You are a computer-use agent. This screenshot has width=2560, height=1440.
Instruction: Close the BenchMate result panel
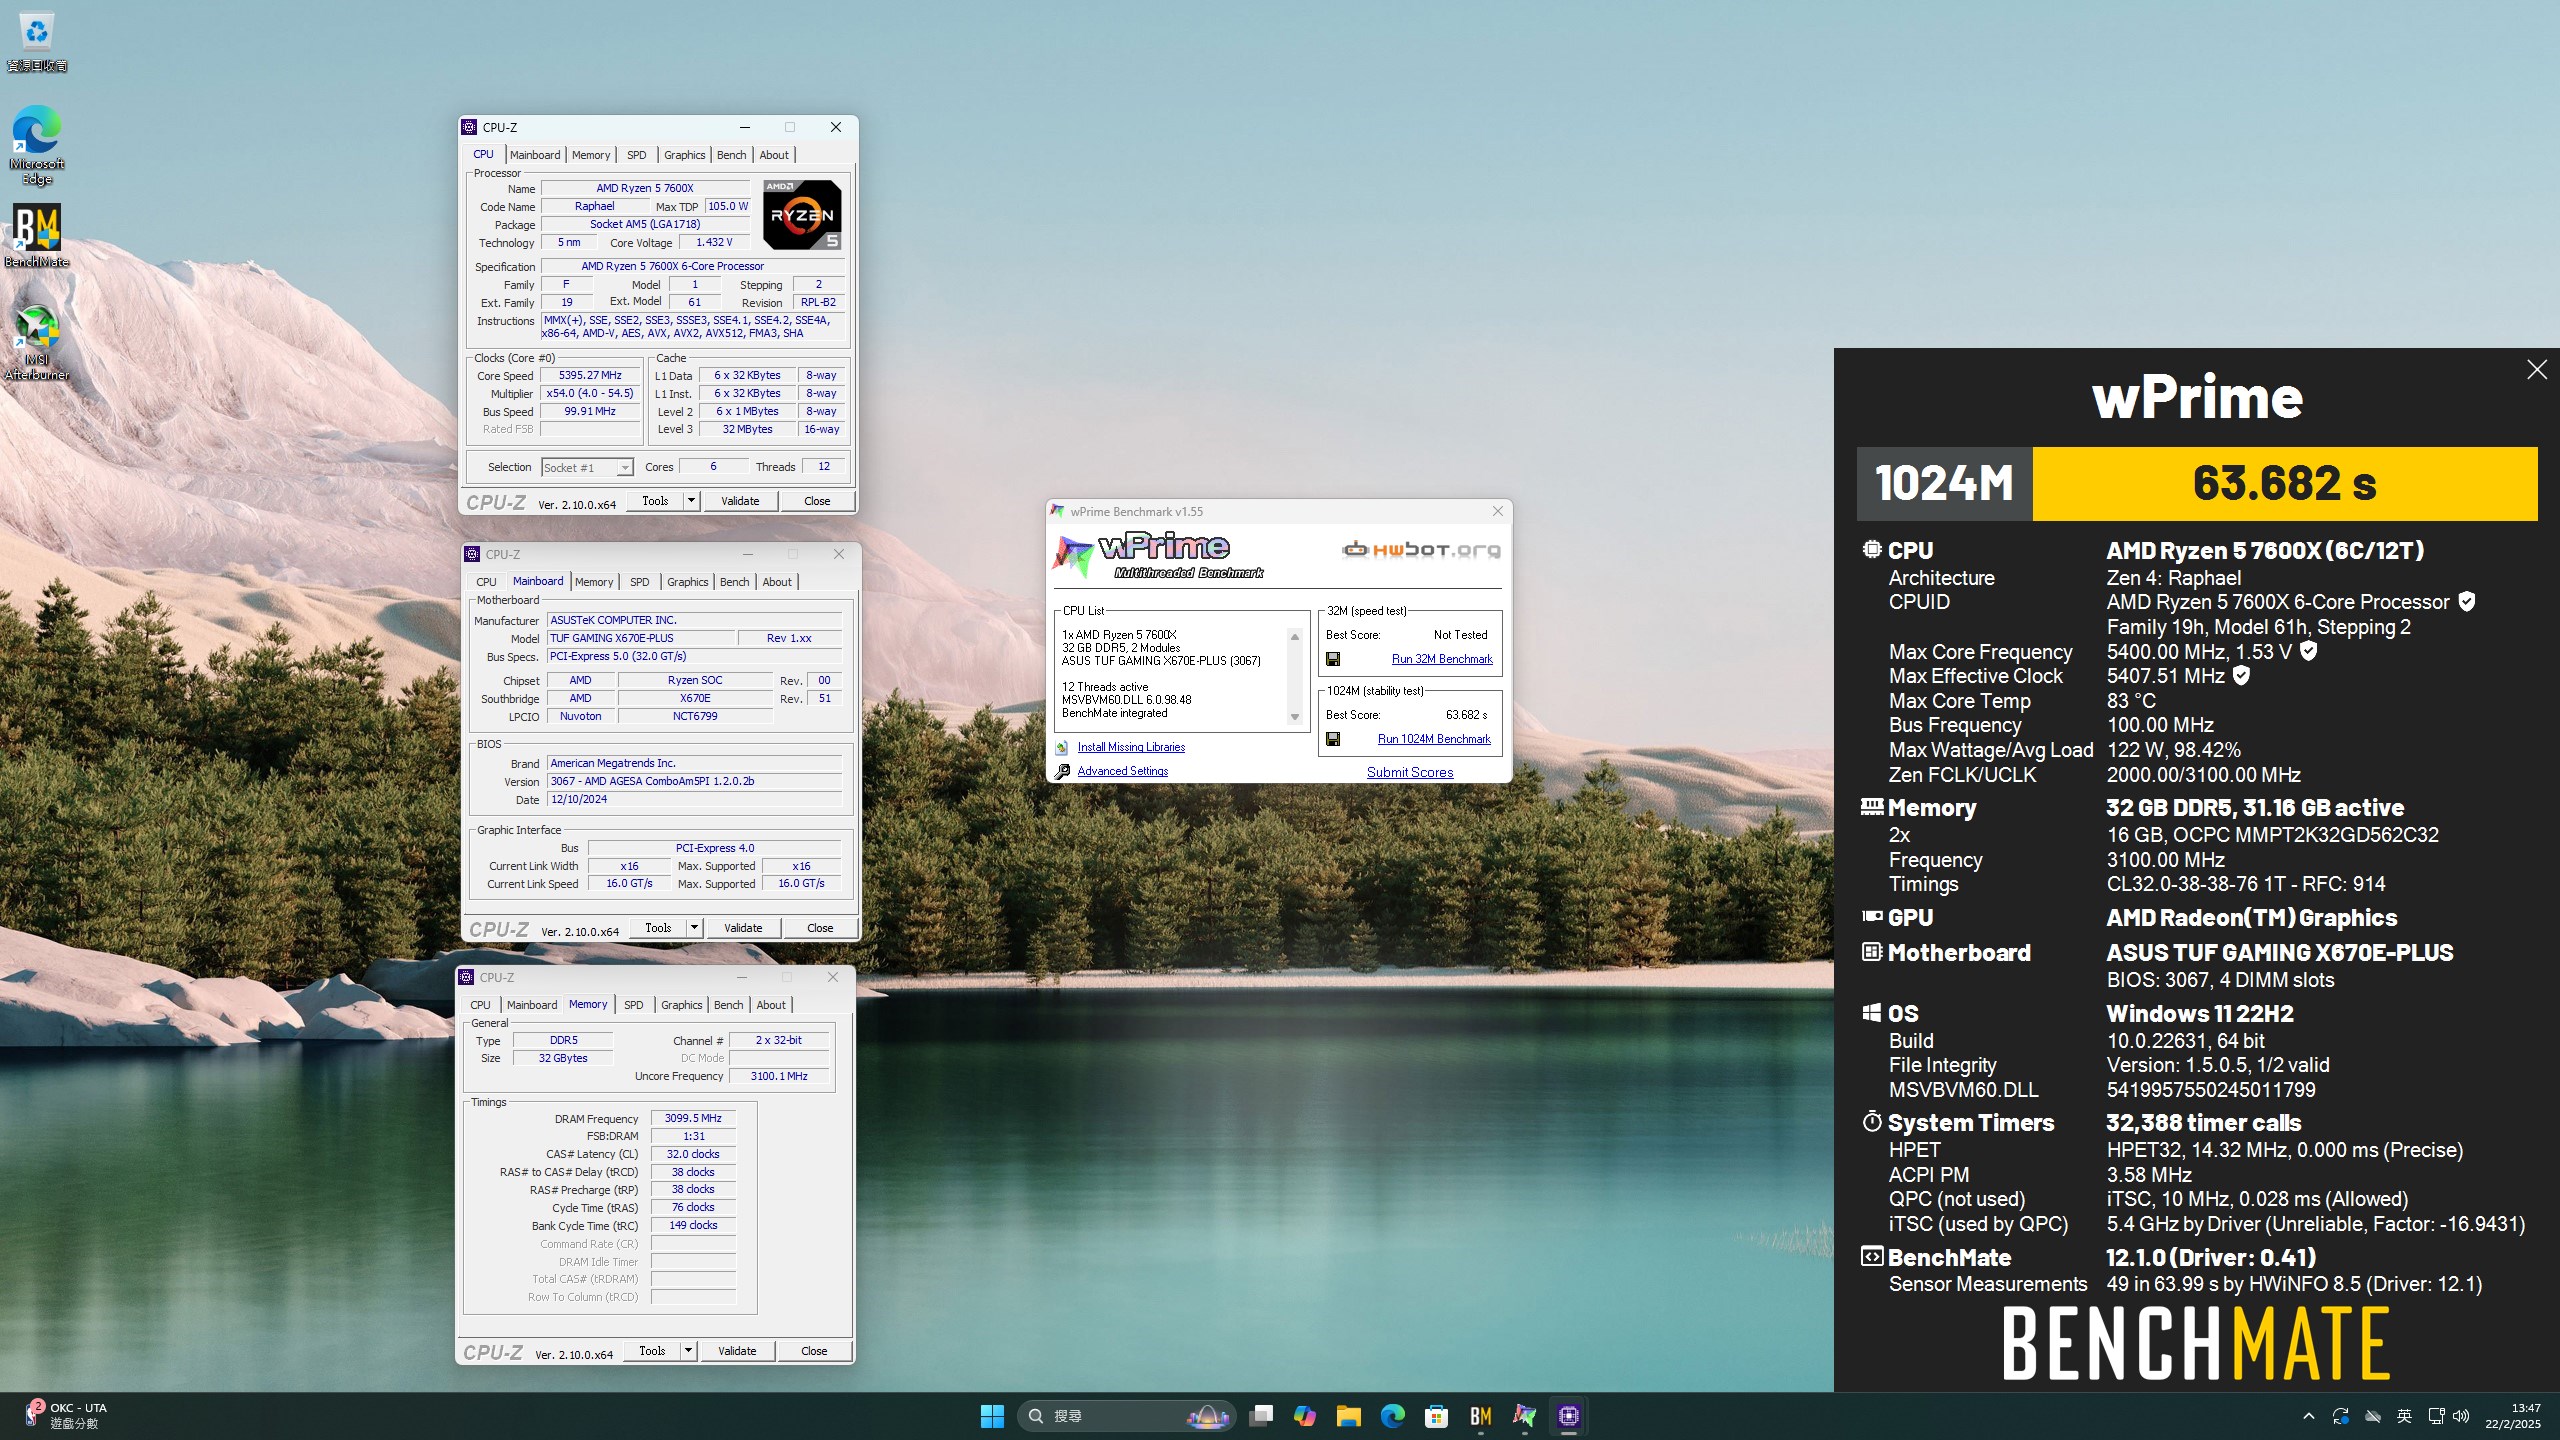pos(2537,370)
